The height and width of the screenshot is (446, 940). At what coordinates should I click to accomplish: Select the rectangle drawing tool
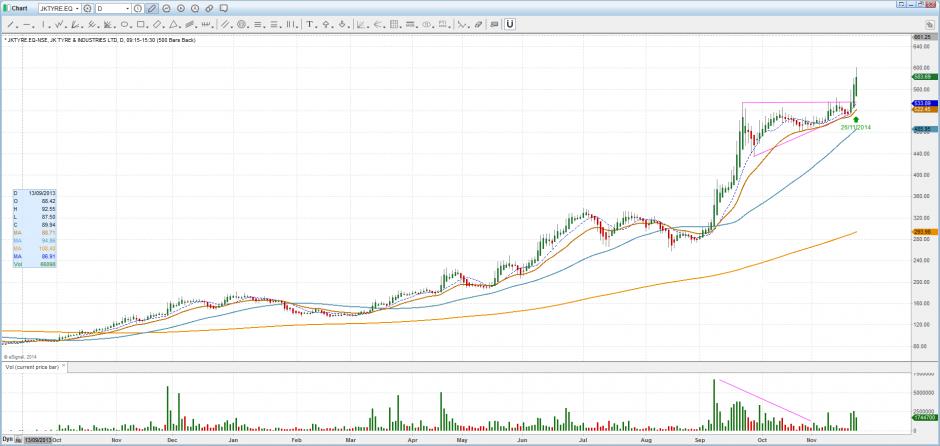coord(140,24)
